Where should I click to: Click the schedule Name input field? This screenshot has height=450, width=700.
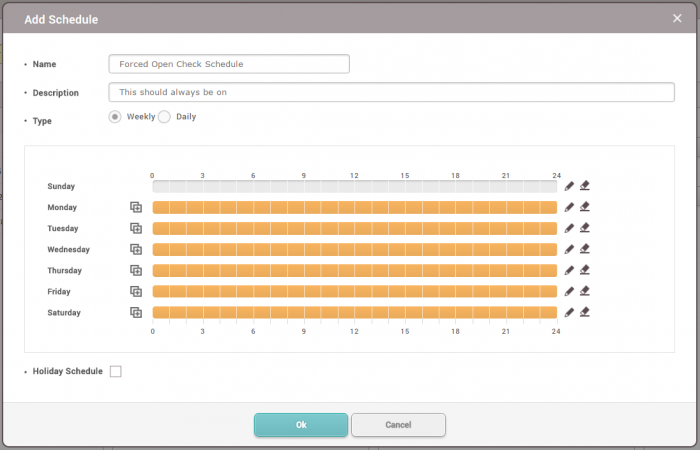229,64
